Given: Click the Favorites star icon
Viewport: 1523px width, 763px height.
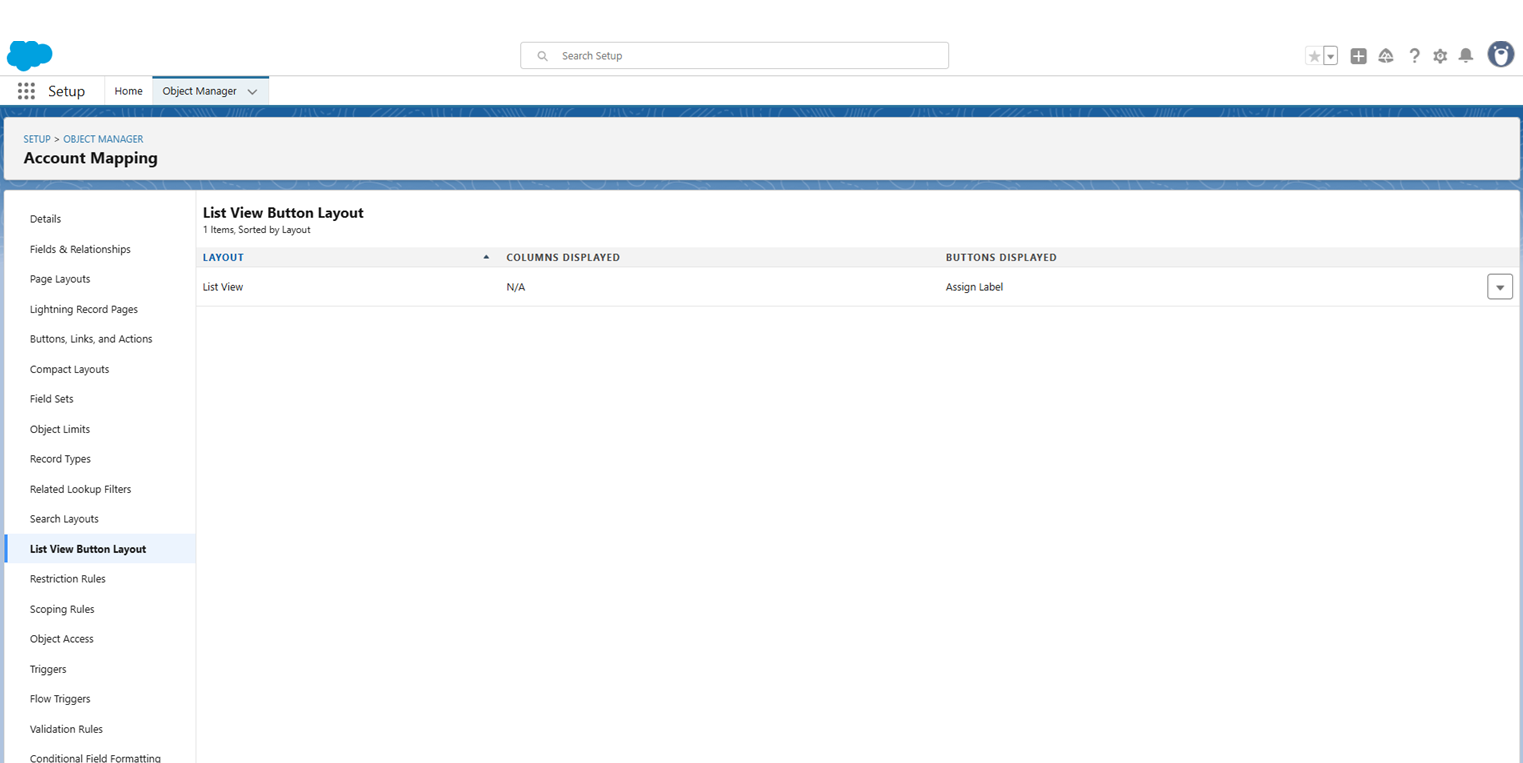Looking at the screenshot, I should tap(1314, 56).
